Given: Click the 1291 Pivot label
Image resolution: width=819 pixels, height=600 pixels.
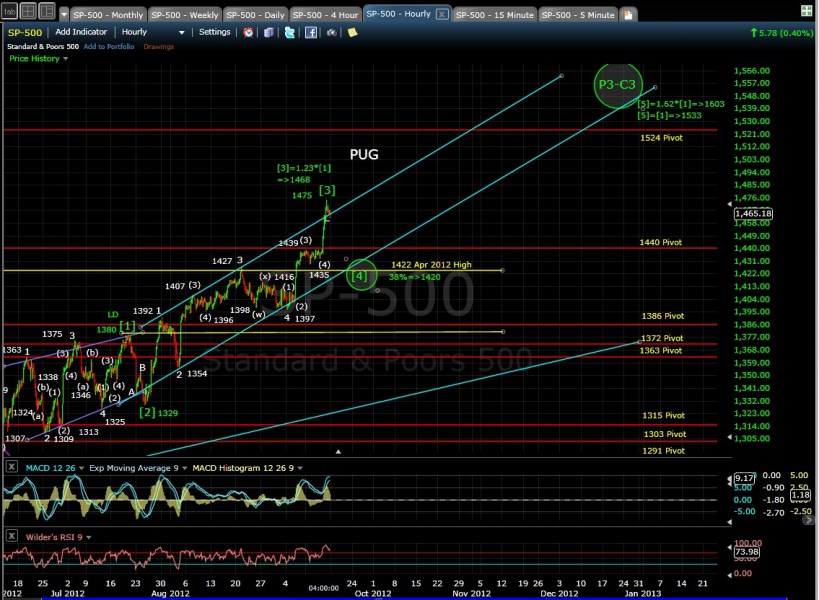Looking at the screenshot, I should point(663,451).
